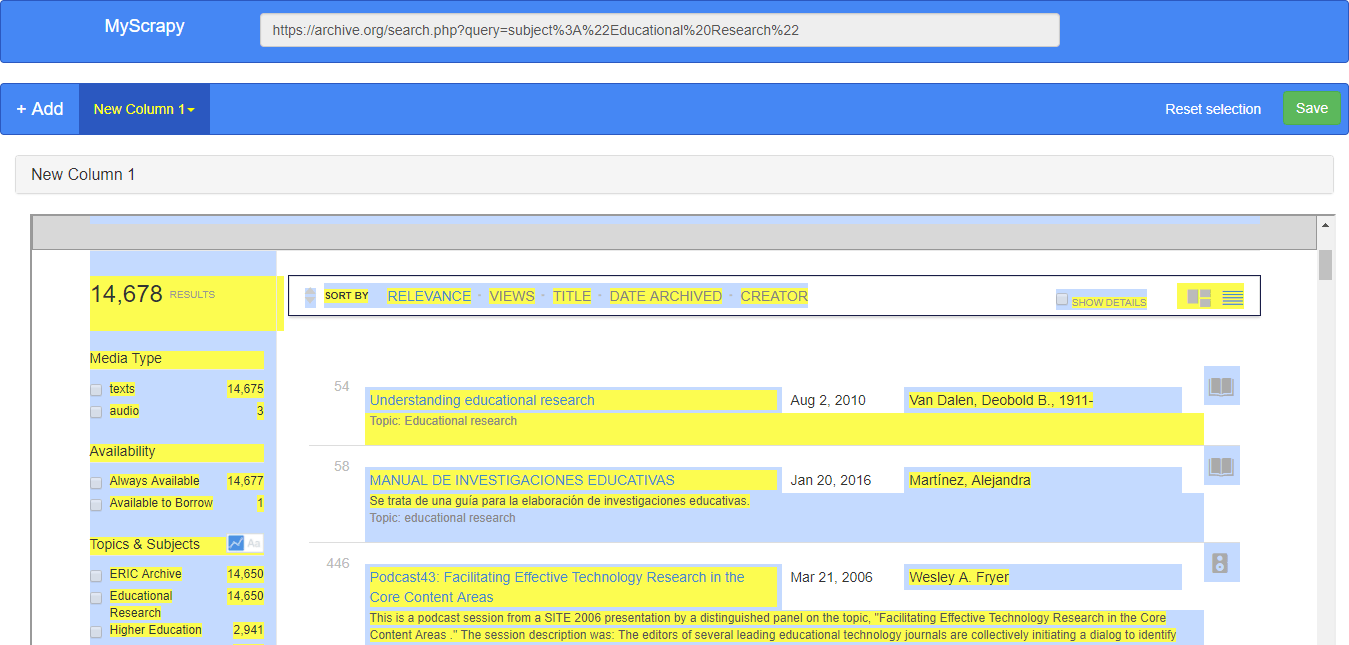Open the book icon for Understanding educational research
1349x645 pixels.
point(1221,385)
